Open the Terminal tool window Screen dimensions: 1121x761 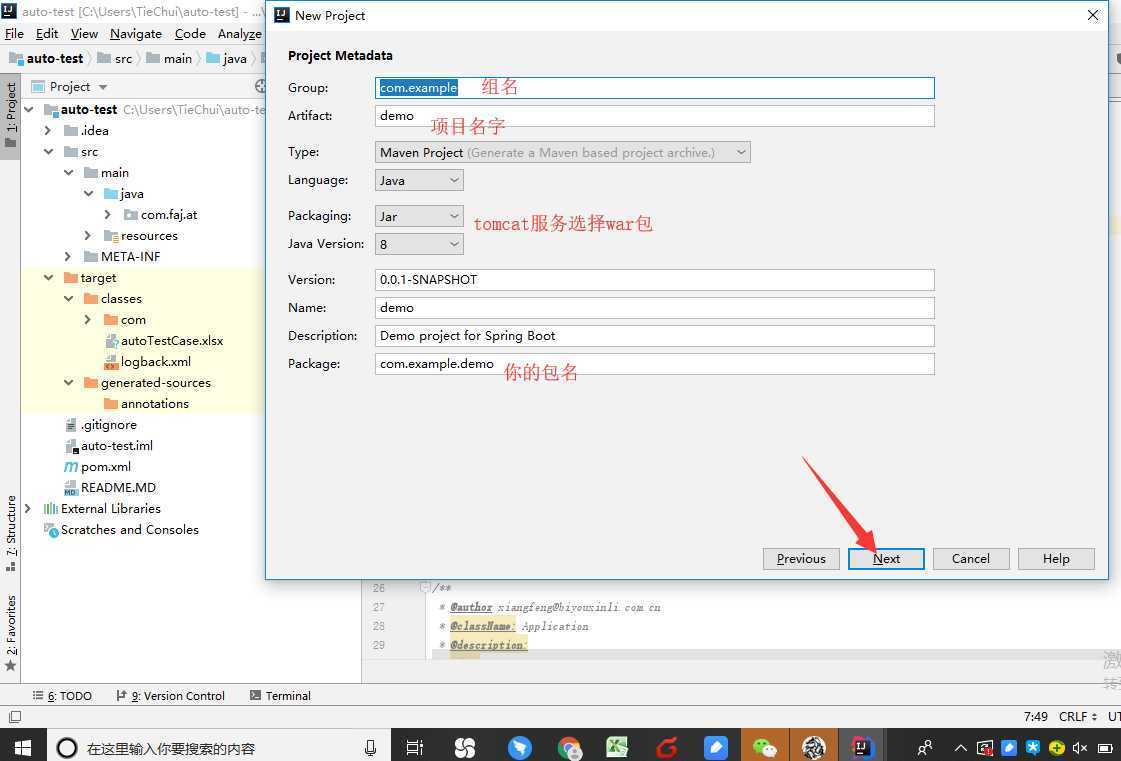280,696
